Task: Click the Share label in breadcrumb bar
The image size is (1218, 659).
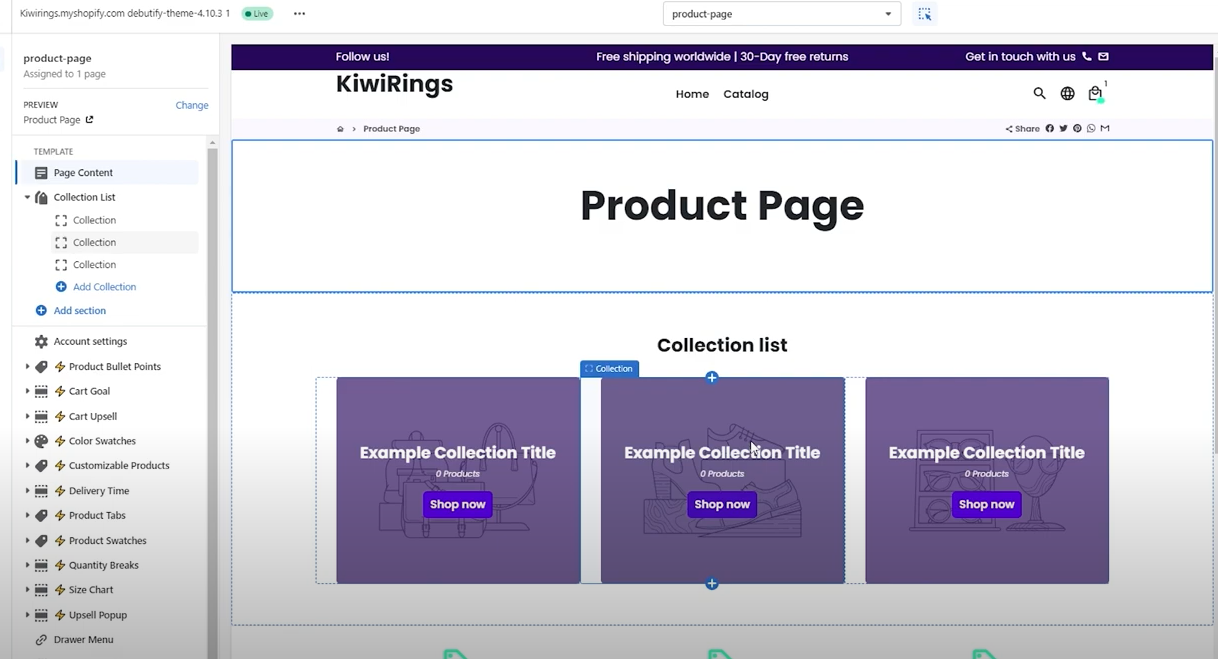Action: [1023, 129]
